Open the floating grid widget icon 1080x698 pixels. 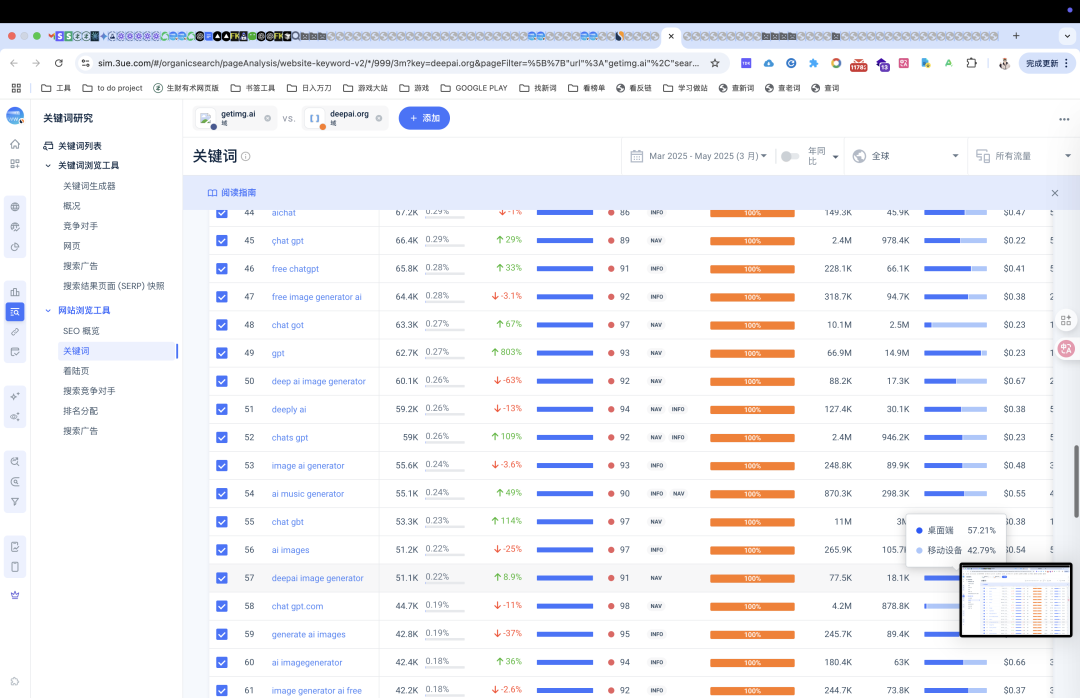[1066, 320]
